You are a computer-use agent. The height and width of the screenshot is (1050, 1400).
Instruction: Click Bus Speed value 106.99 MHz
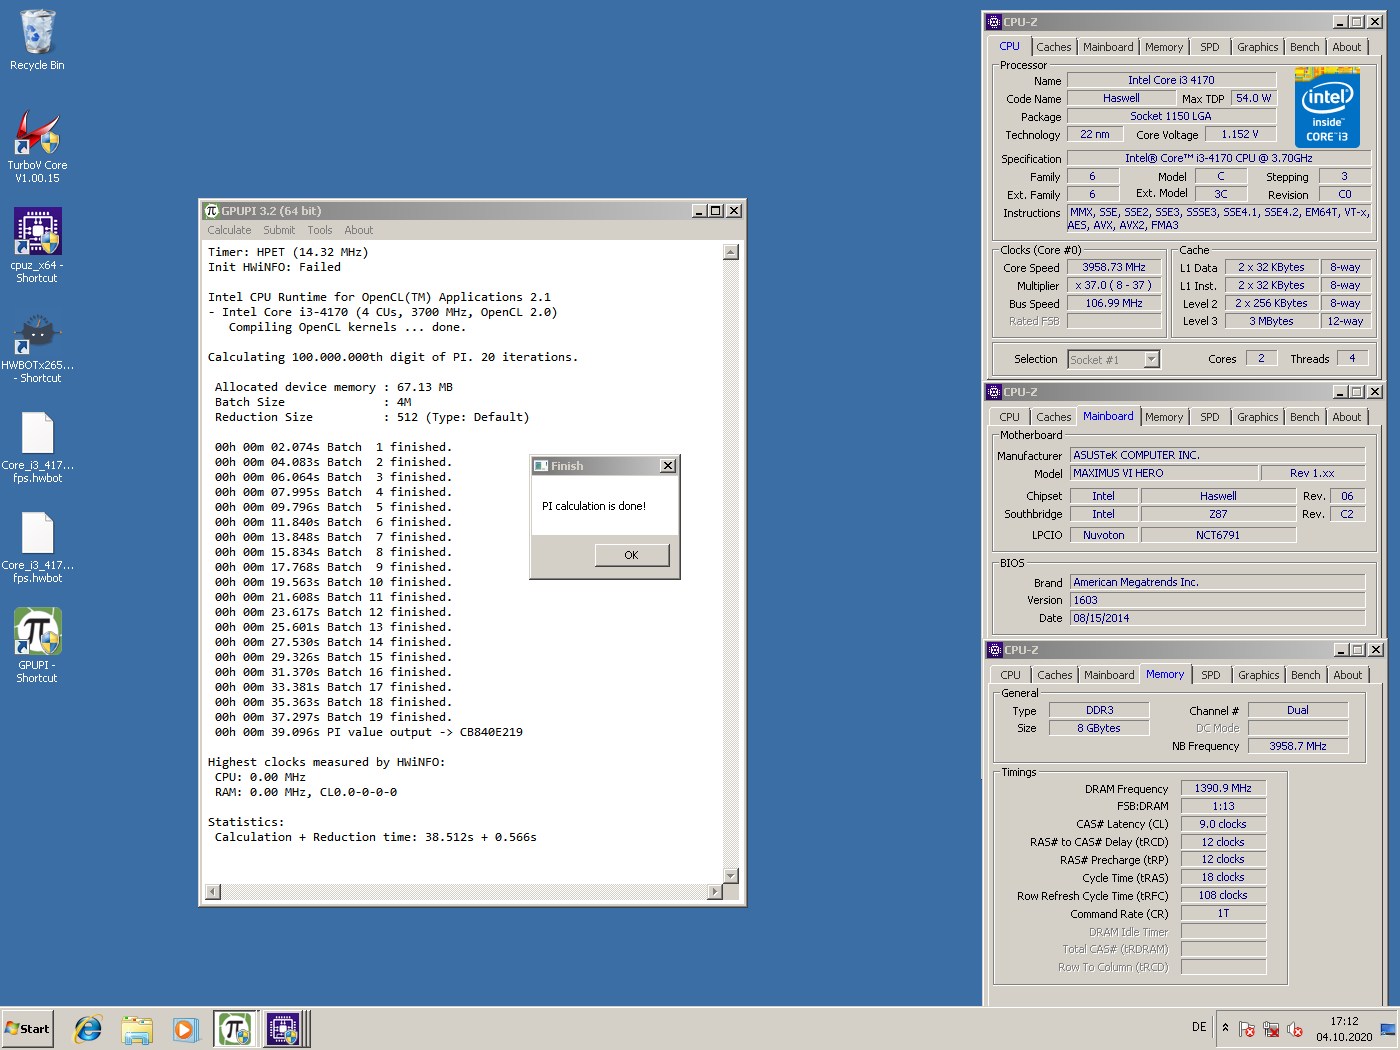[x=1114, y=303]
